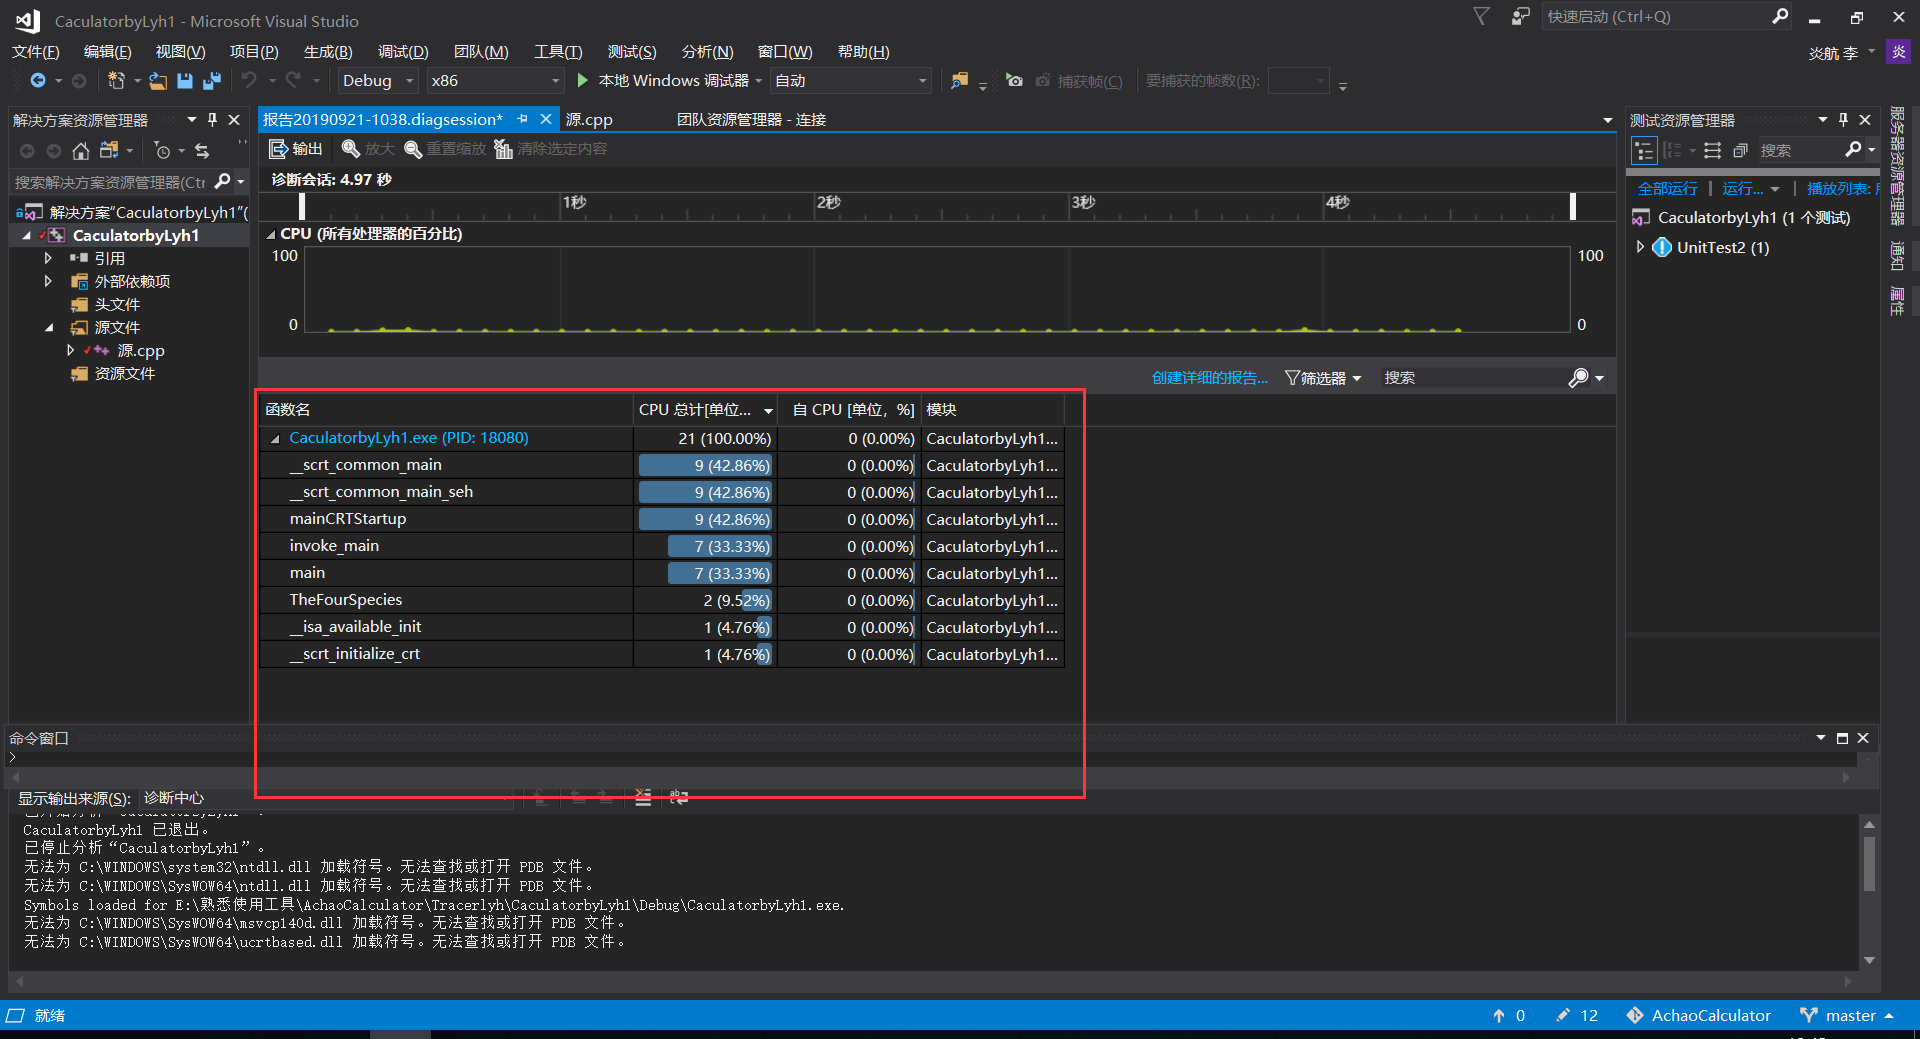This screenshot has width=1920, height=1039.
Task: Switch to the 源.cpp tab
Action: coord(589,119)
